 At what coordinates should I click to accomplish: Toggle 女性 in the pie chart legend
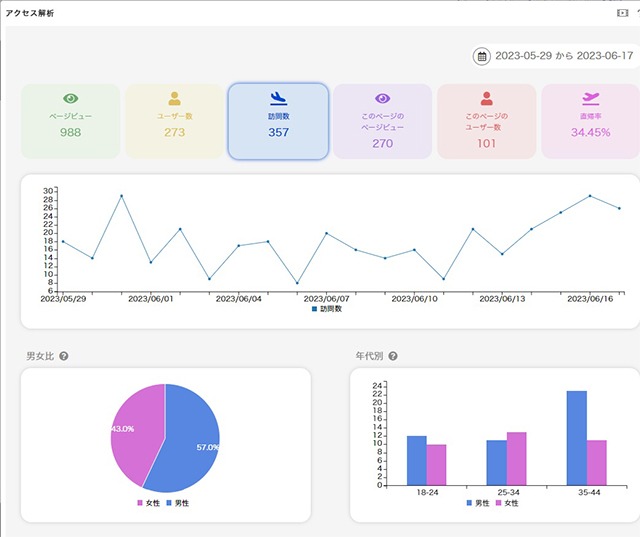coord(147,503)
